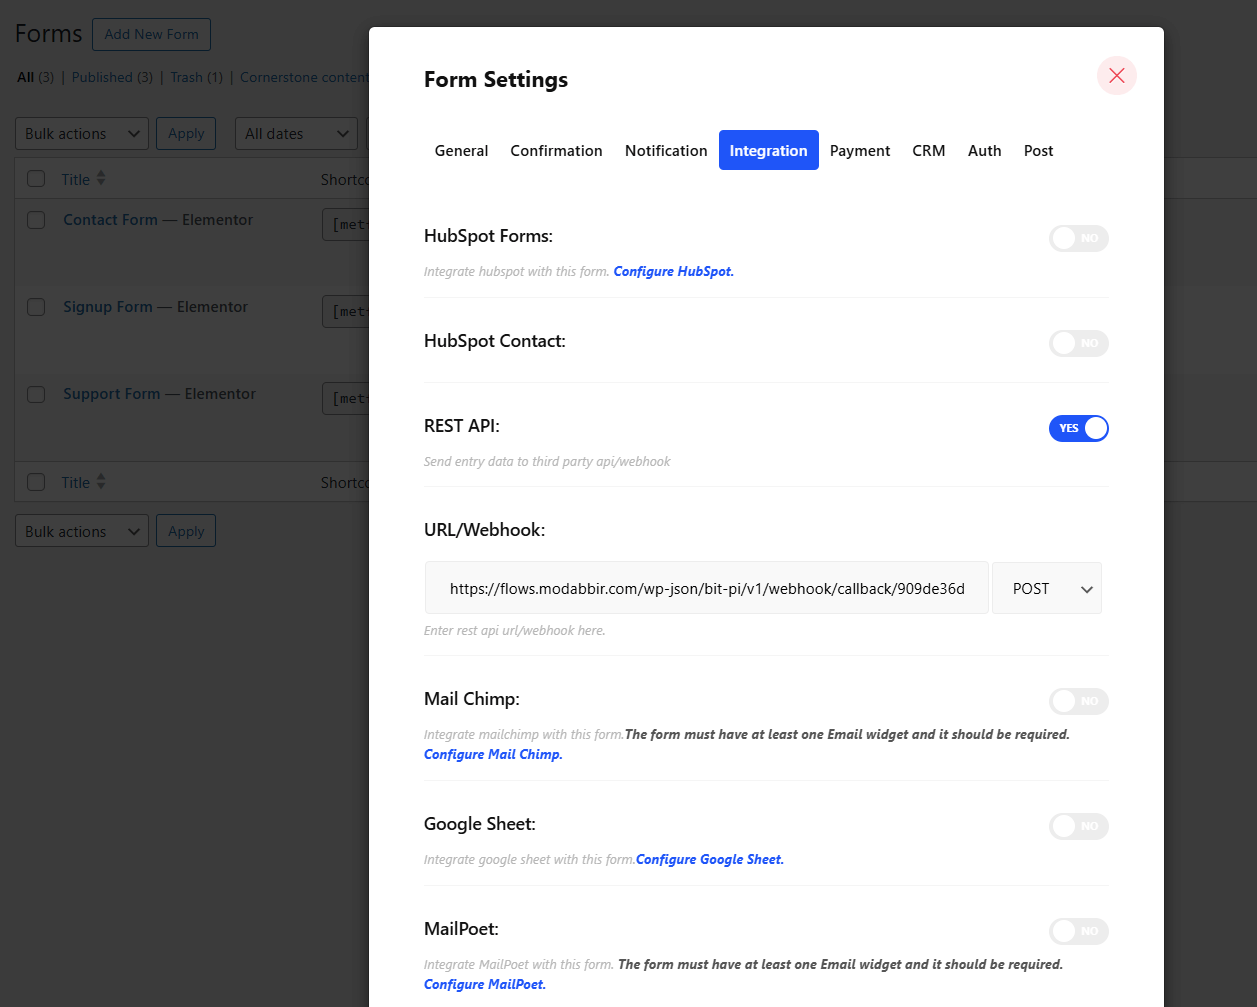
Task: Switch to the General tab
Action: pos(461,150)
